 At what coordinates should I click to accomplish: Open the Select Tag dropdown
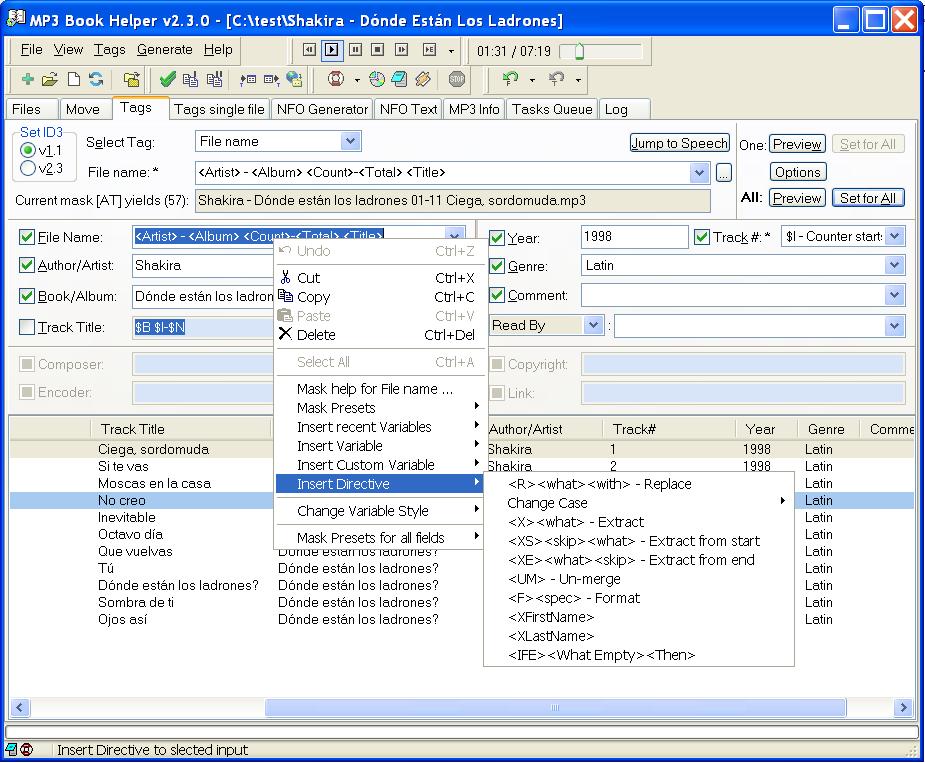click(x=350, y=142)
